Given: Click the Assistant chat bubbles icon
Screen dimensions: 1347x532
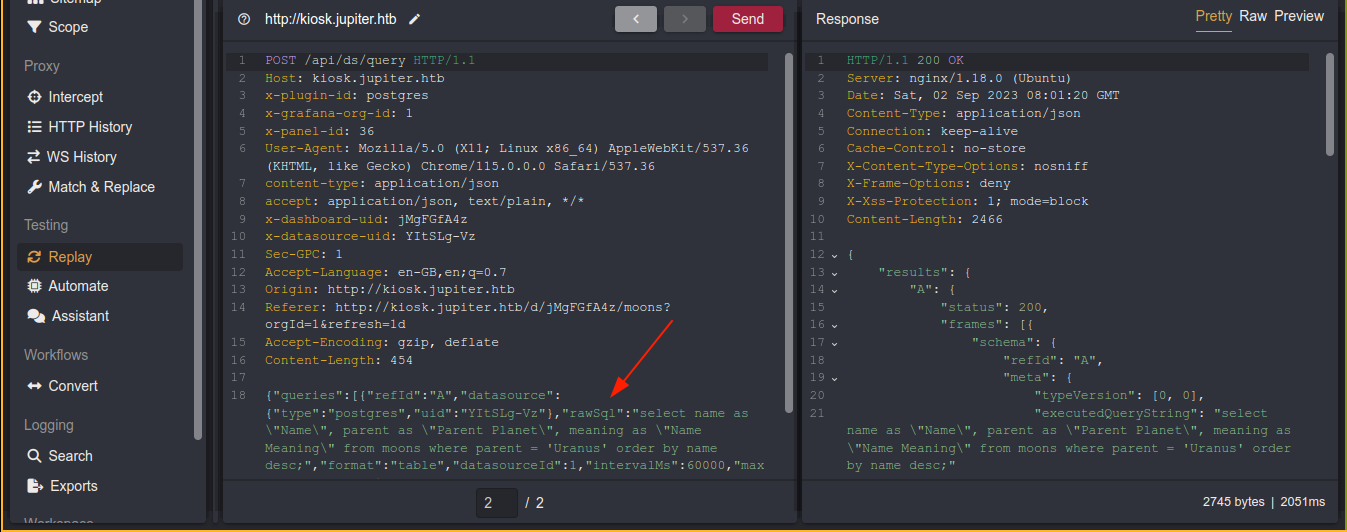Looking at the screenshot, I should pyautogui.click(x=36, y=316).
